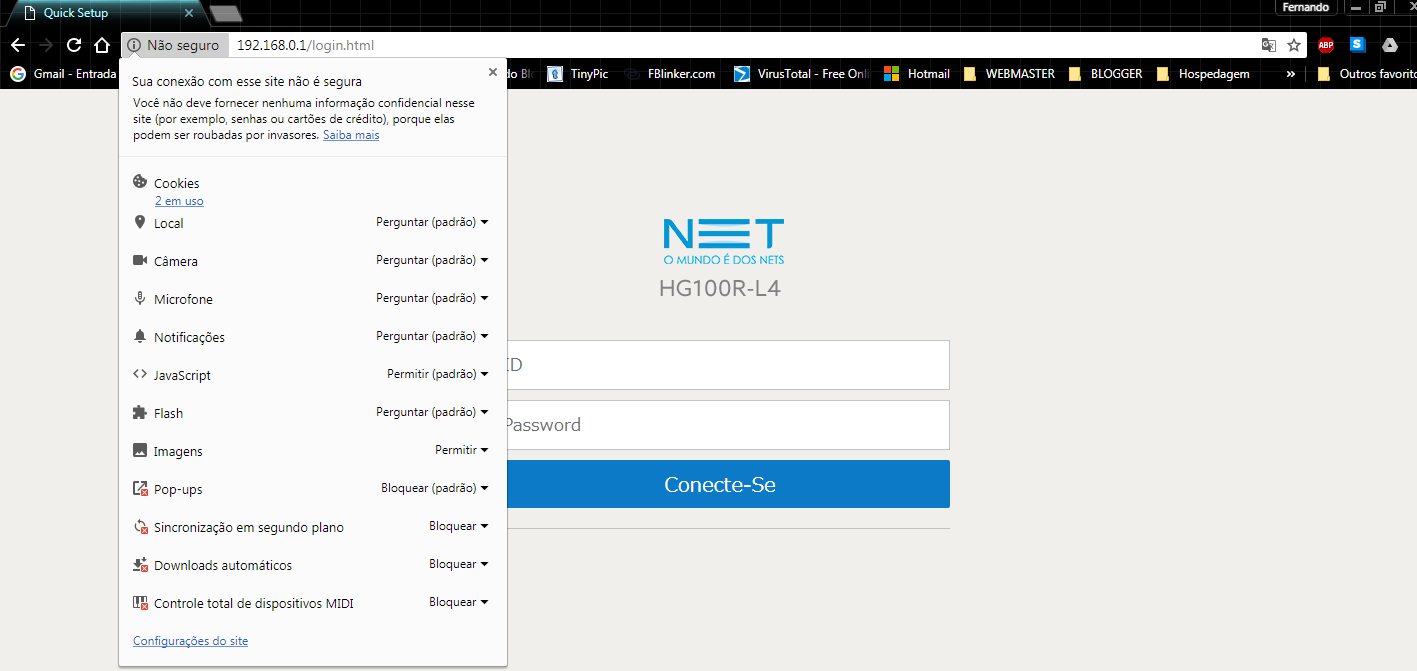Viewport: 1417px width, 671px height.
Task: Bookmark this page with the star icon
Action: click(1294, 45)
